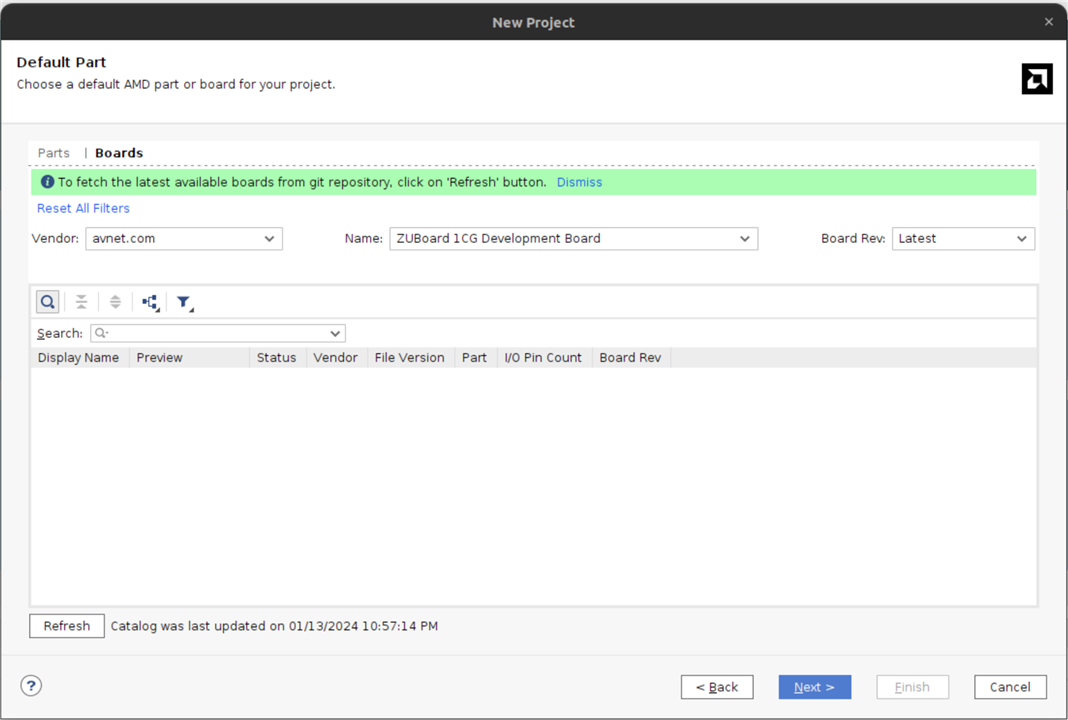The height and width of the screenshot is (720, 1068).
Task: Switch to the Parts tab
Action: click(54, 153)
